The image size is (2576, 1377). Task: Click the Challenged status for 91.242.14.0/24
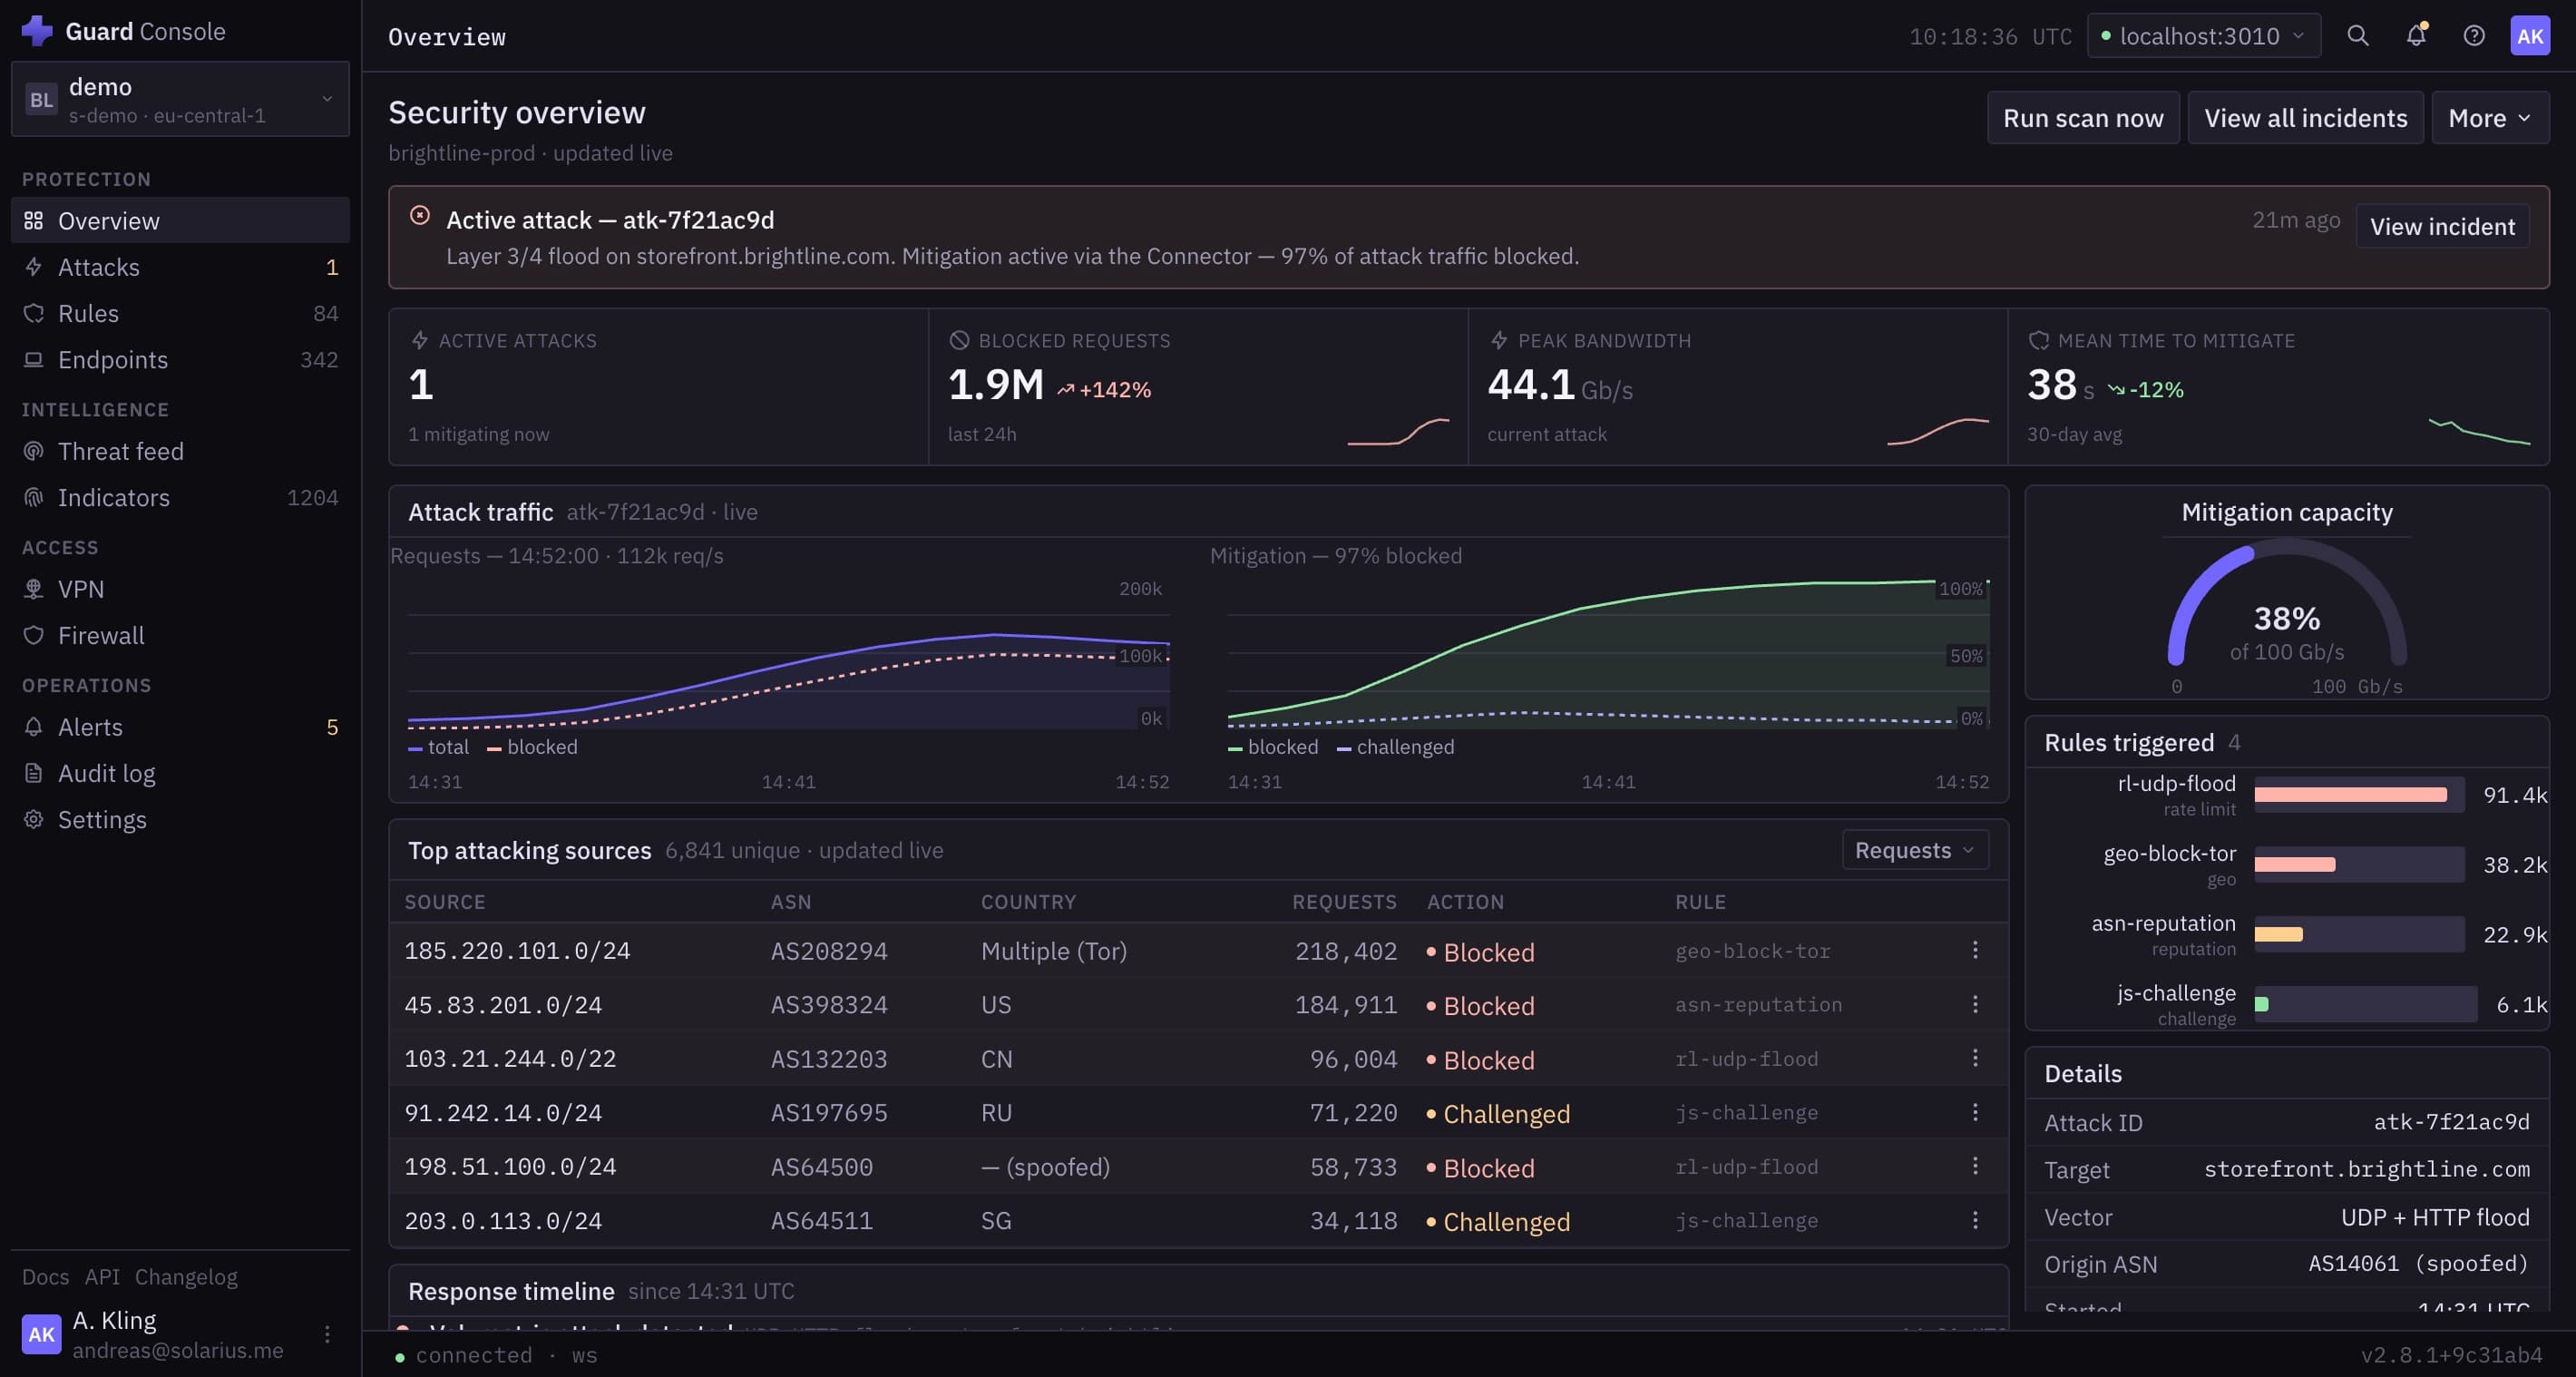pos(1498,1114)
